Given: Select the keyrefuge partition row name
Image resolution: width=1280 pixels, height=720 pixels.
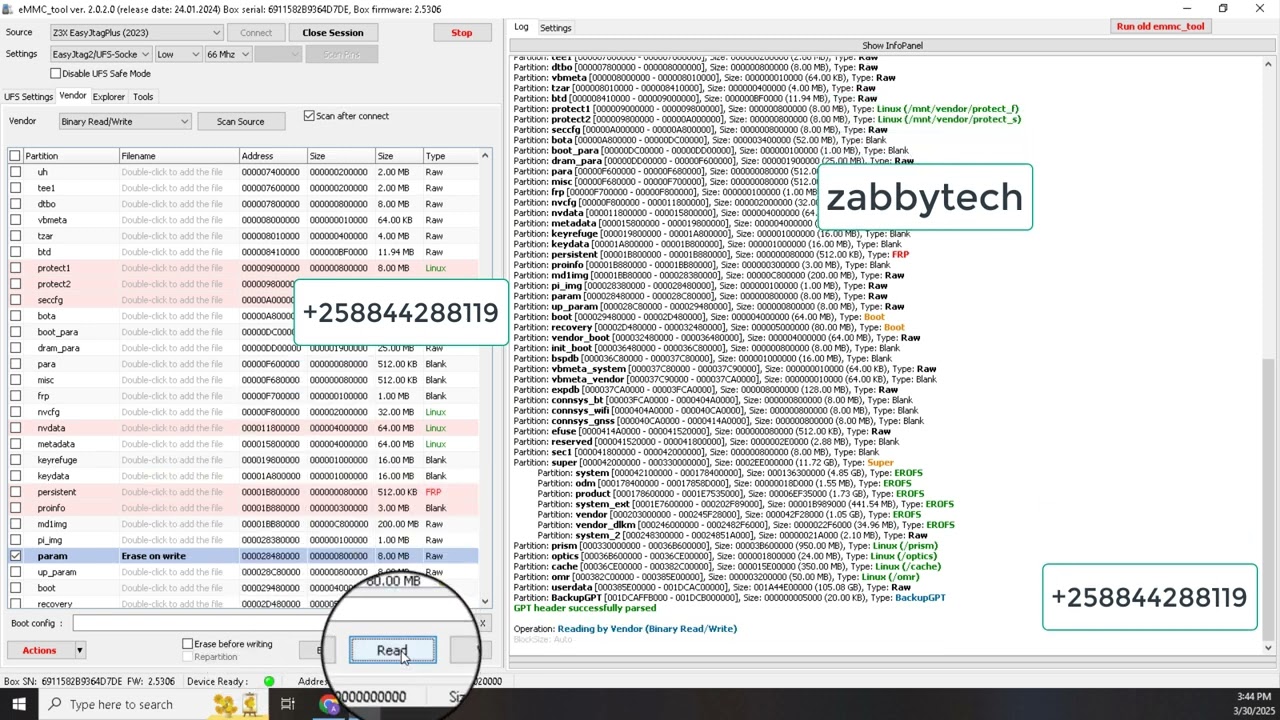Looking at the screenshot, I should click(x=57, y=460).
